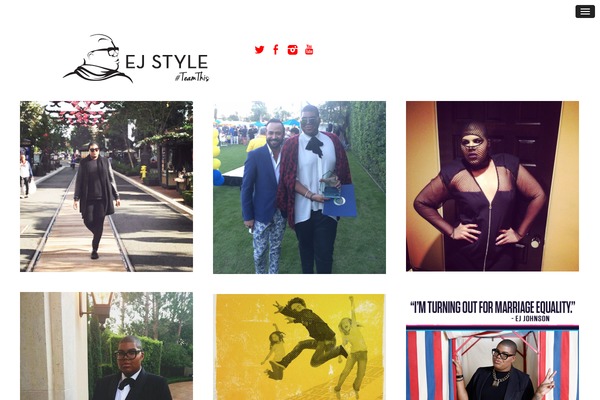Open the Facebook page icon
Image resolution: width=600 pixels, height=400 pixels.
pyautogui.click(x=276, y=50)
